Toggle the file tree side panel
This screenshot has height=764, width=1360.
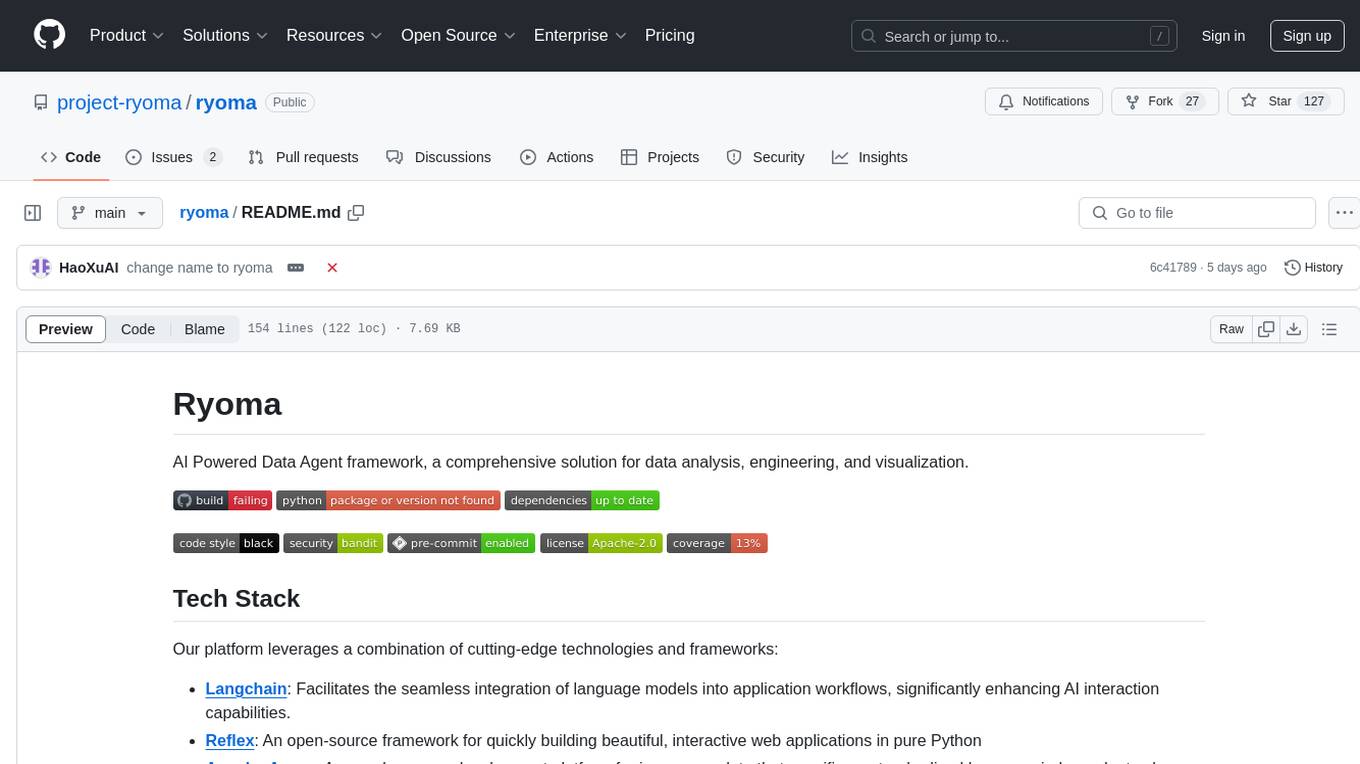pyautogui.click(x=33, y=213)
